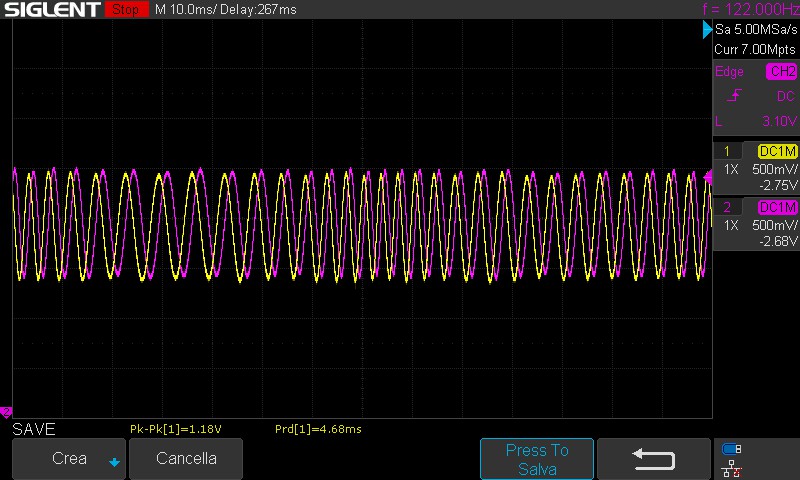800x480 pixels.
Task: Click the USB drive status icon
Action: coord(731,449)
